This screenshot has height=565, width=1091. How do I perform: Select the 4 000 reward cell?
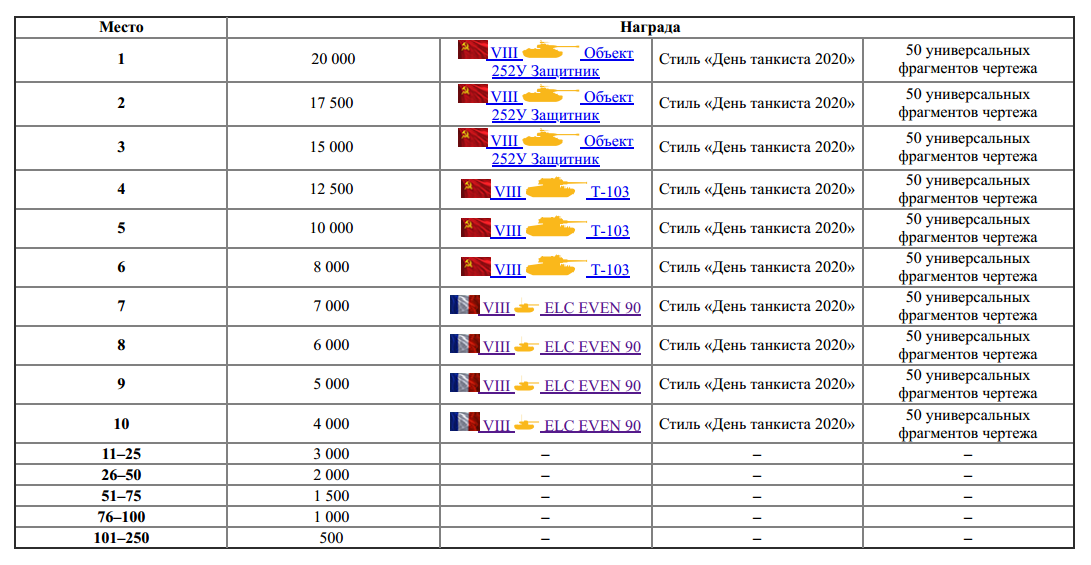[x=333, y=423]
